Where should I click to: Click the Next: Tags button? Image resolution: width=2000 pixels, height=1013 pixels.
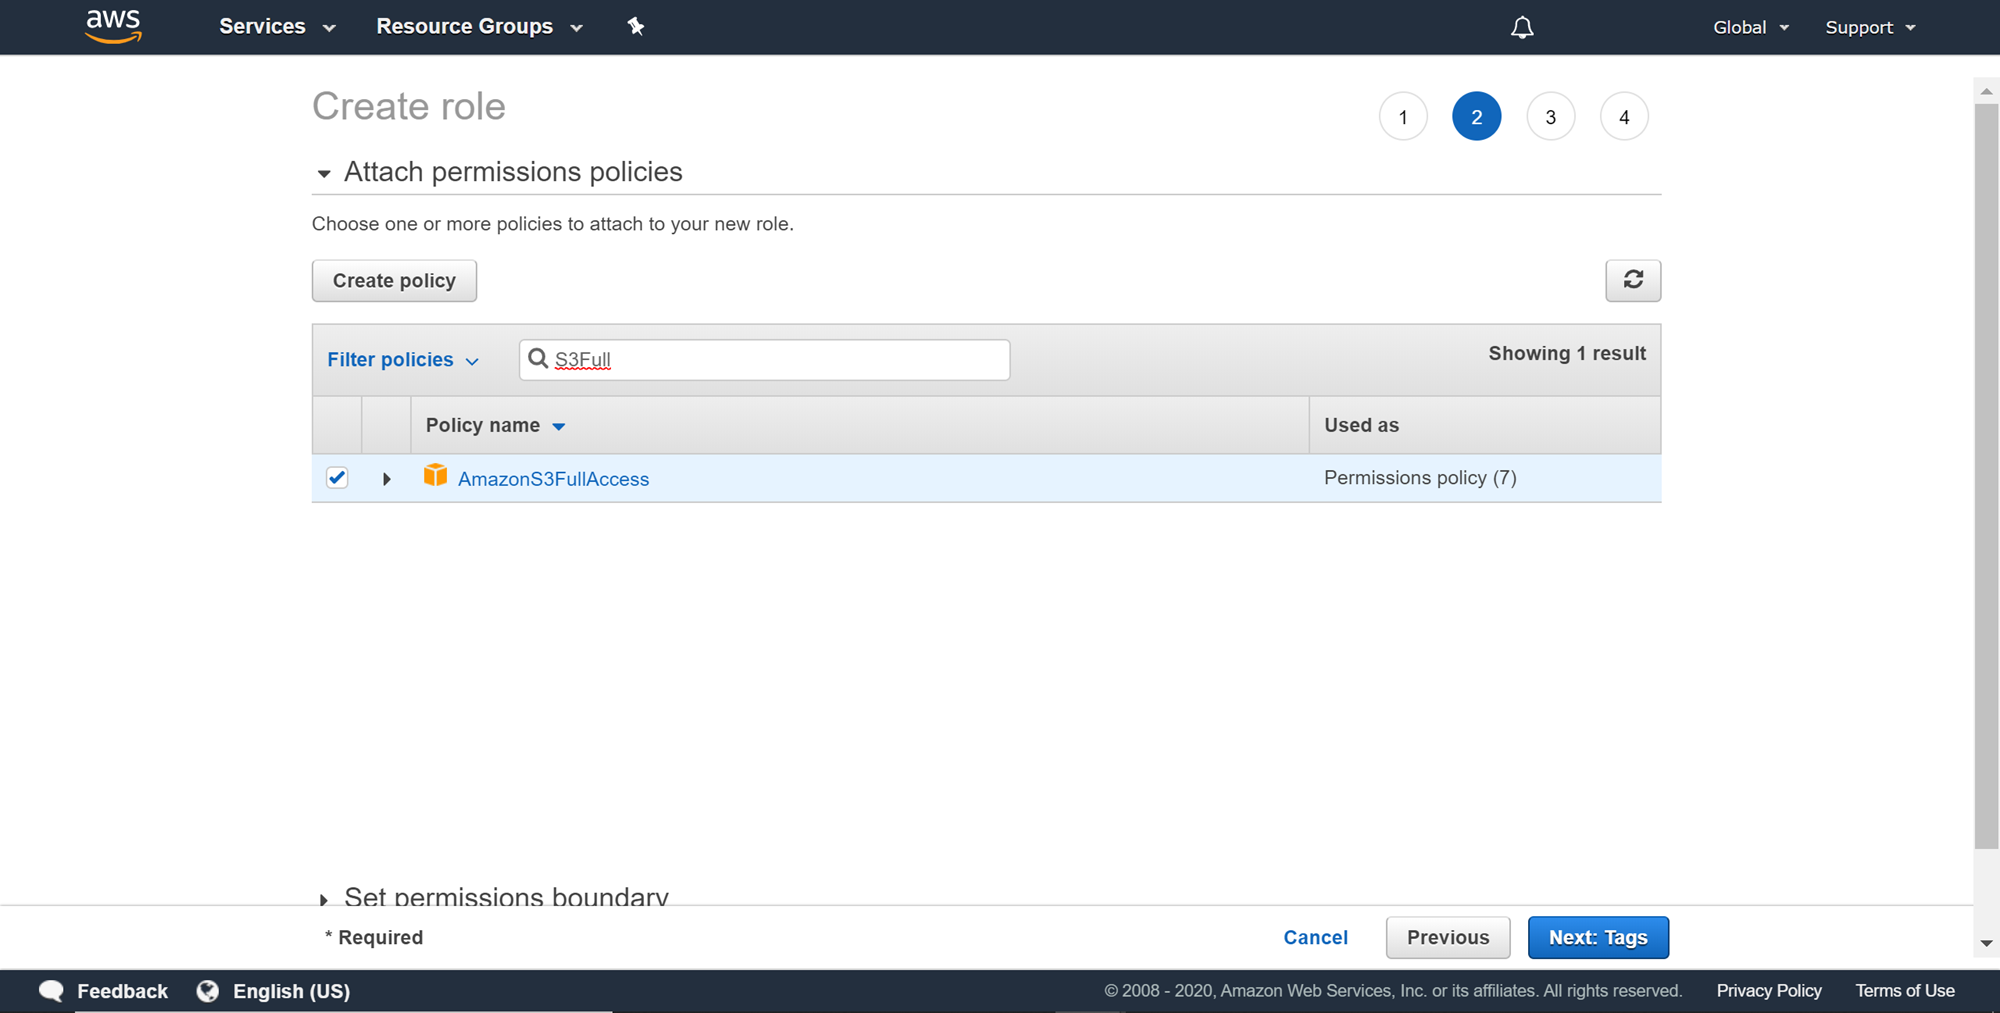point(1597,937)
